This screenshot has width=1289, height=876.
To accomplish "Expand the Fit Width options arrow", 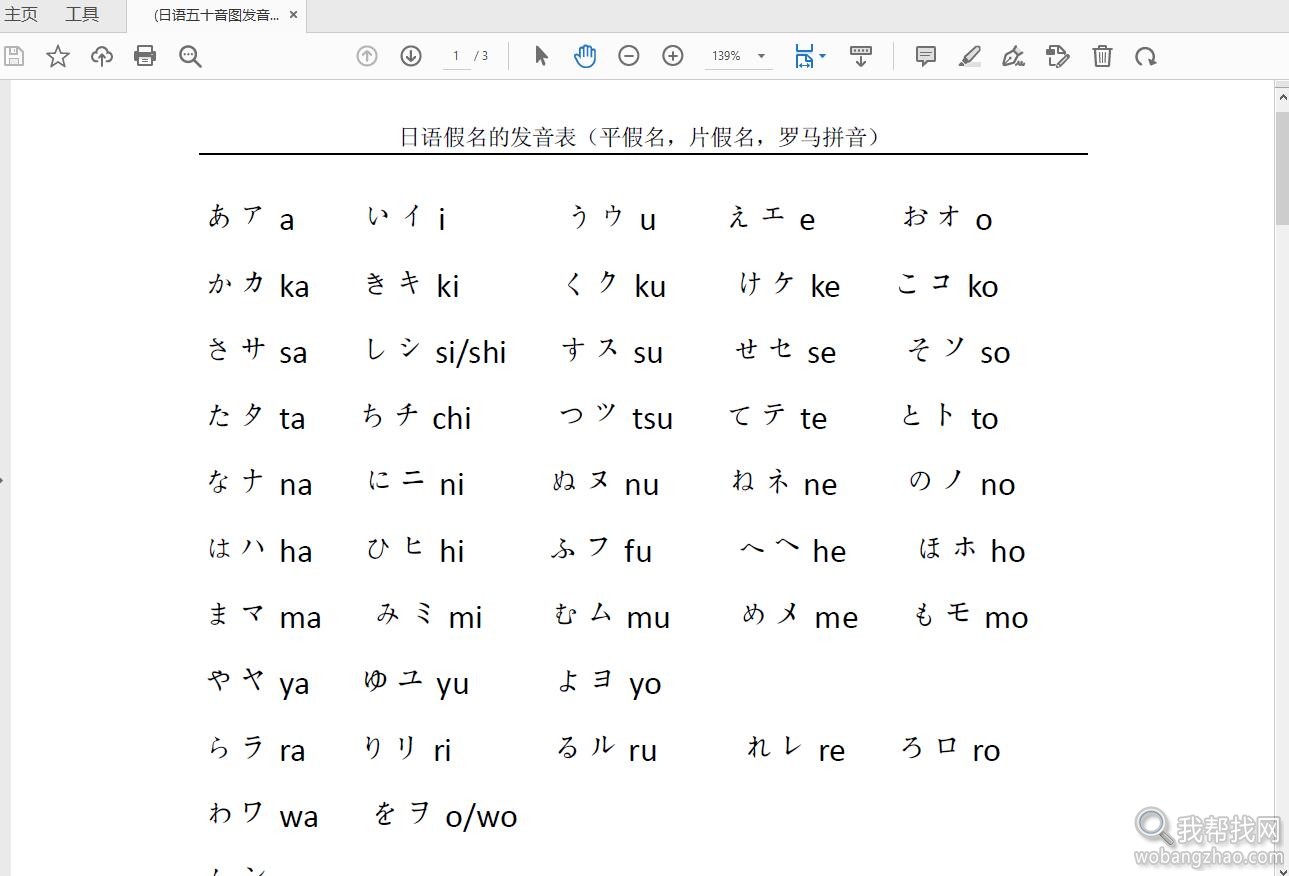I will [822, 56].
